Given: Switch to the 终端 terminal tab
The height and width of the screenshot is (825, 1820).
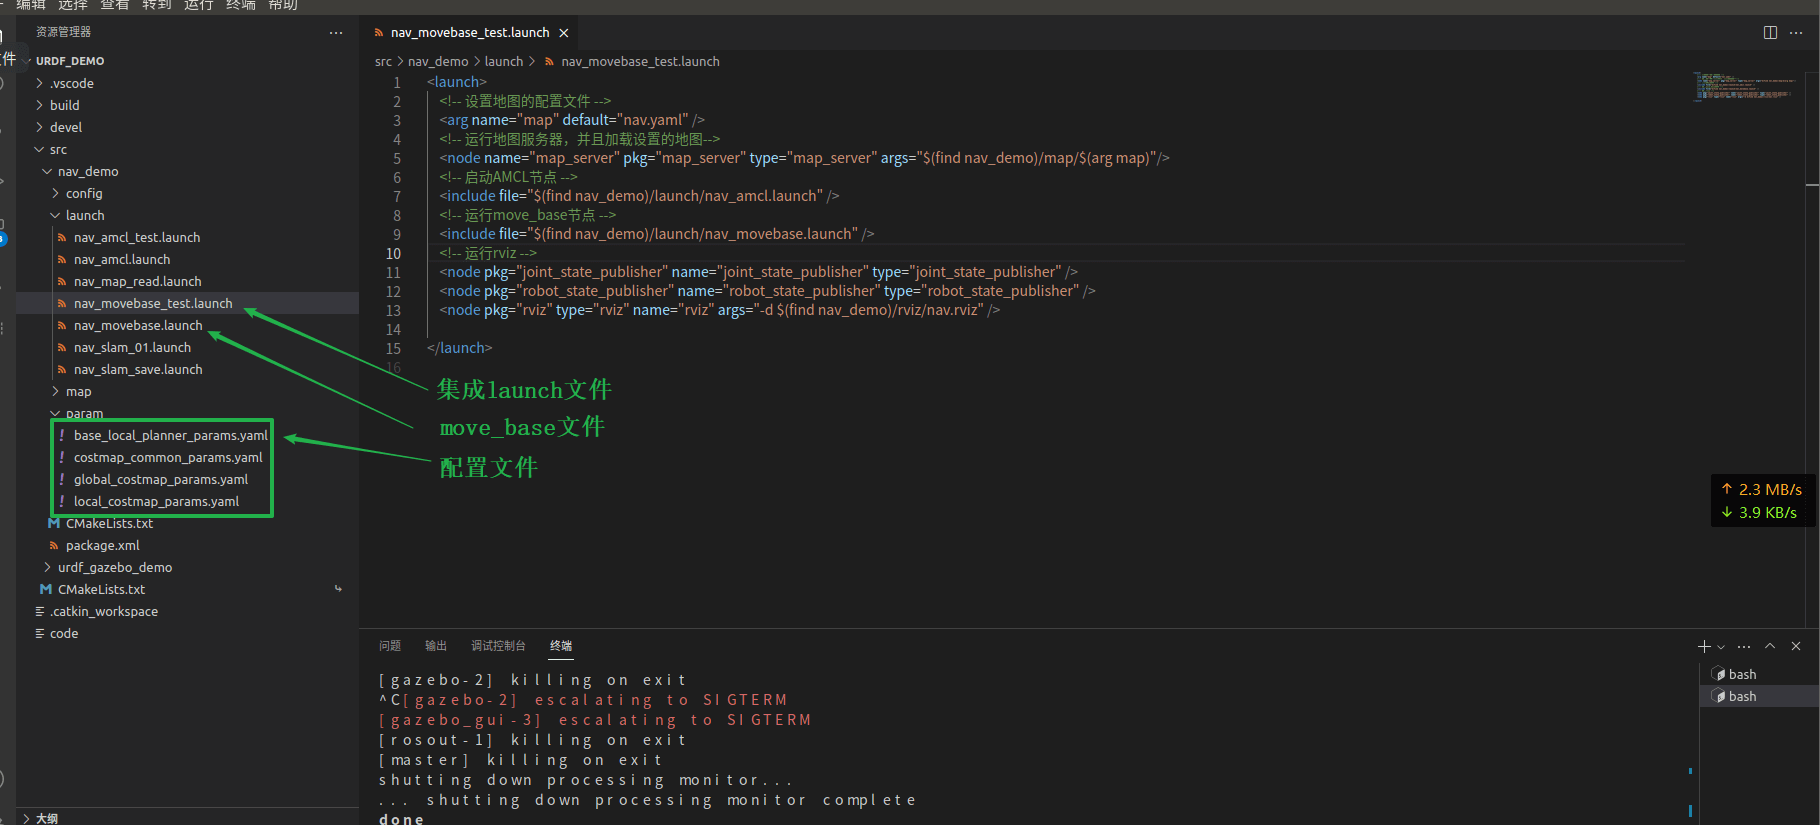Looking at the screenshot, I should (561, 646).
